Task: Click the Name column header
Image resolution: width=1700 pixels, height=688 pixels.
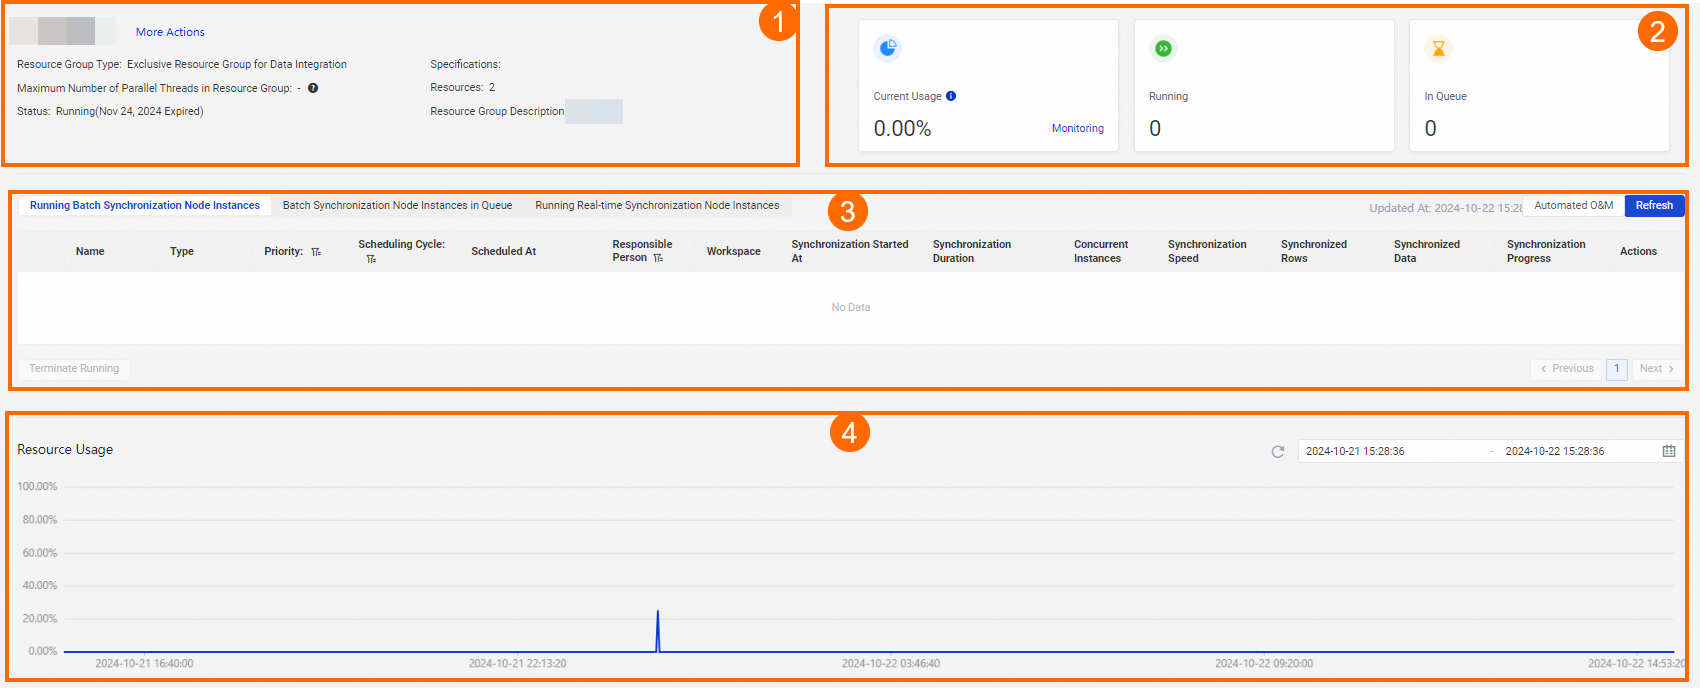Action: pyautogui.click(x=90, y=251)
